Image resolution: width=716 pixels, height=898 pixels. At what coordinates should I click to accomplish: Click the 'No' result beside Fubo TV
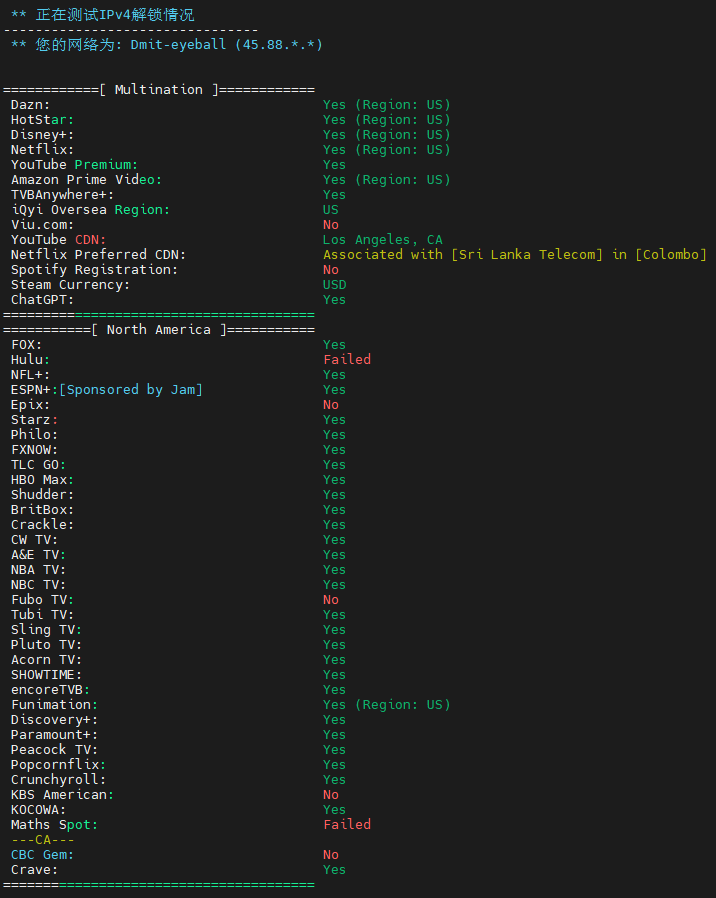(331, 600)
